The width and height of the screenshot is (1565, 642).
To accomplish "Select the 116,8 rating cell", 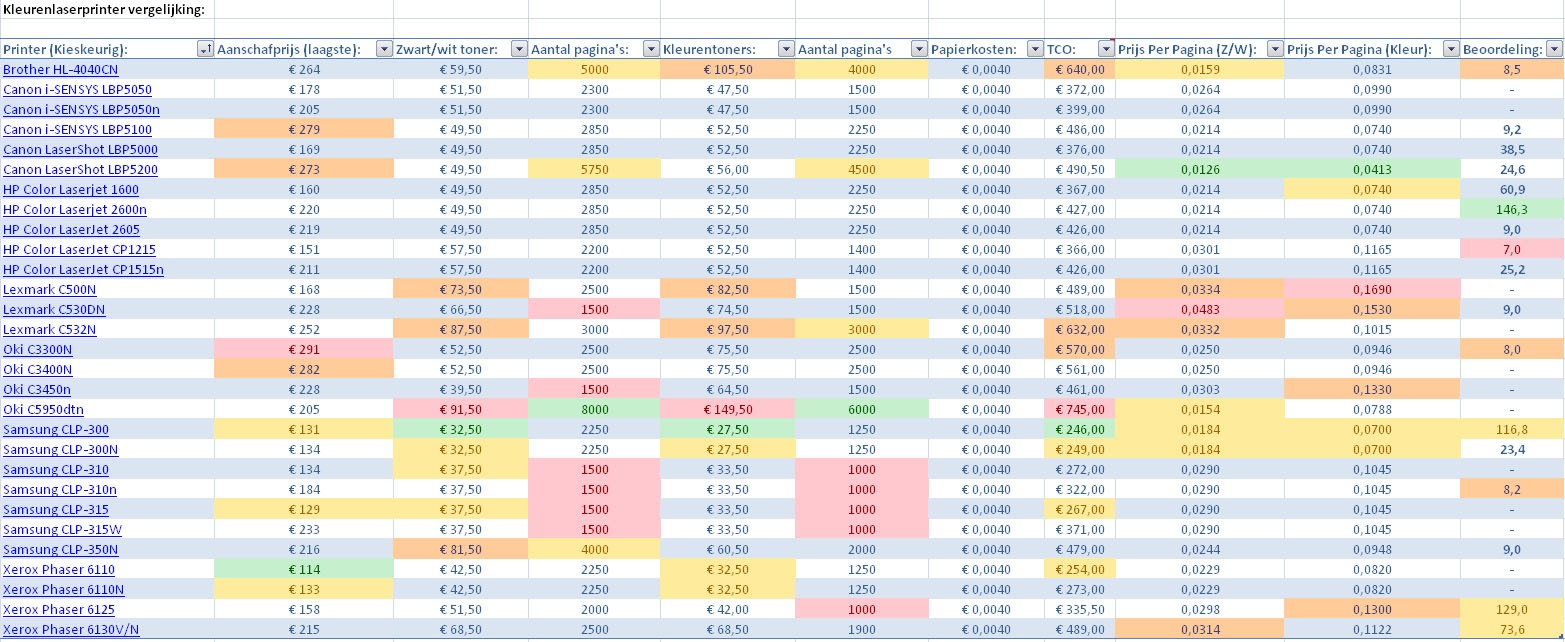I will click(1511, 430).
